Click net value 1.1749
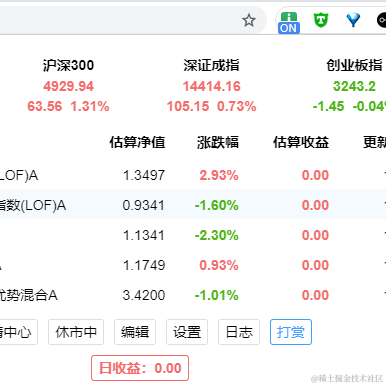This screenshot has height=386, width=386. (x=144, y=265)
